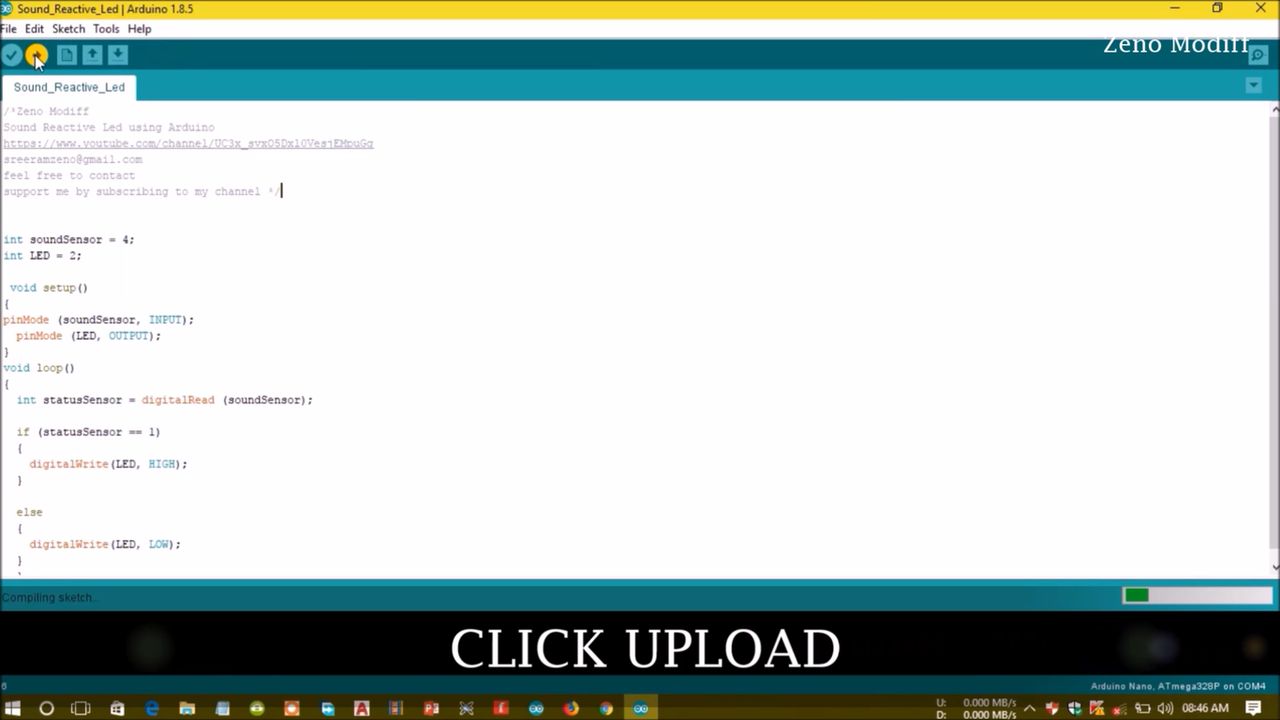Create a new sketch with New icon
This screenshot has height=720, width=1280.
click(66, 55)
